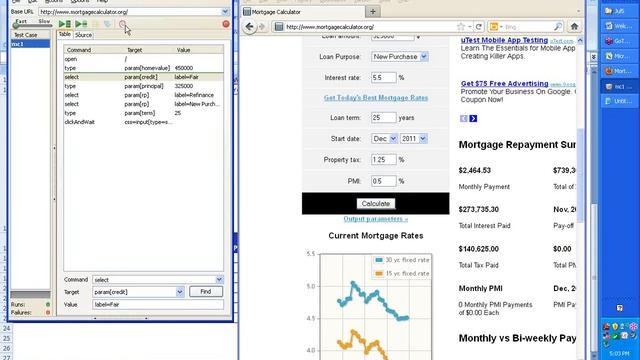Click the 5:03 PM taskbar clock

tap(619, 353)
